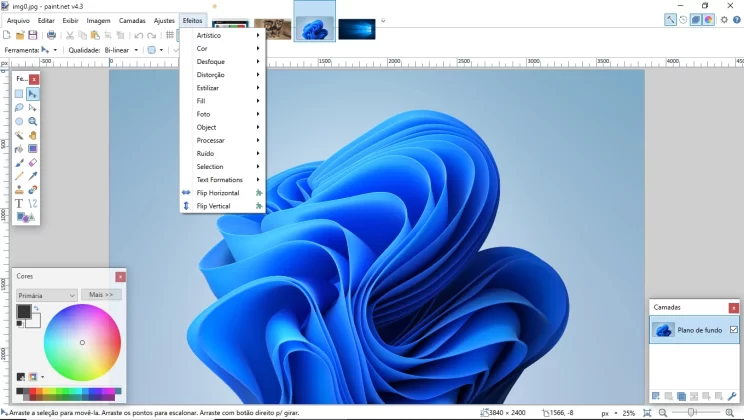Open the Camadas menu
744x420 pixels.
[132, 20]
